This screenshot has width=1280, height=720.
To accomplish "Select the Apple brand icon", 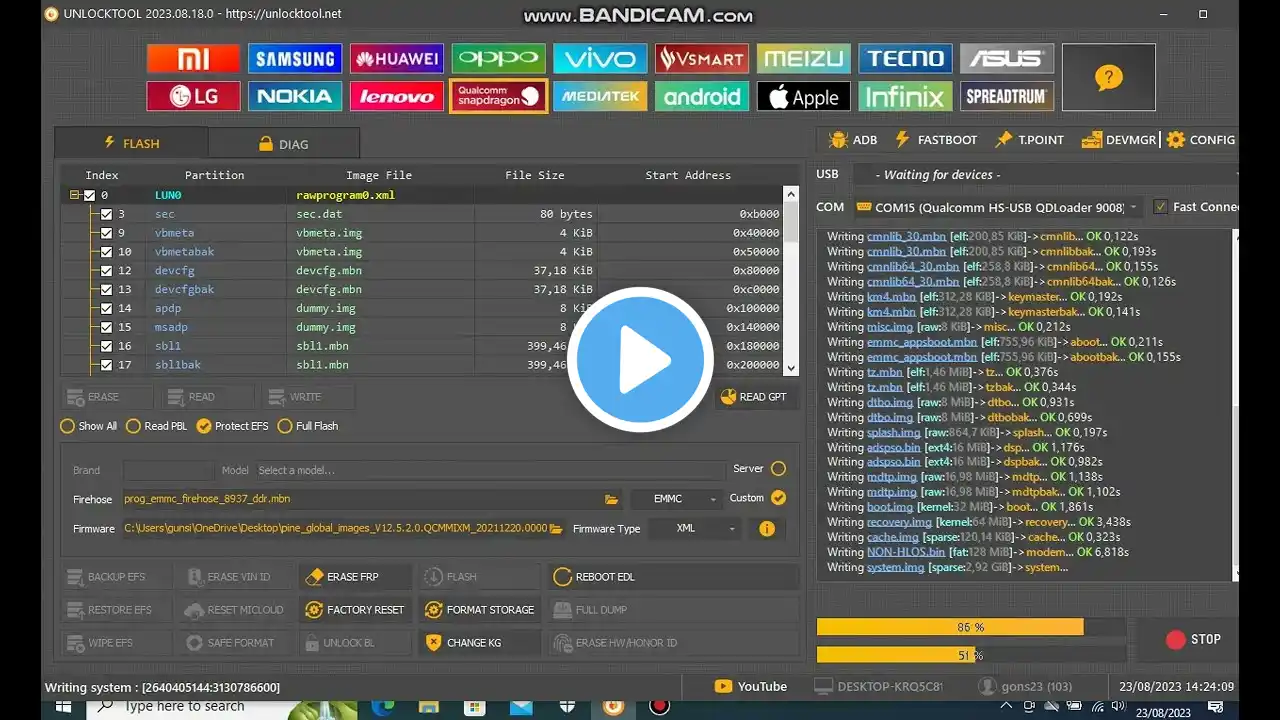I will 803,96.
